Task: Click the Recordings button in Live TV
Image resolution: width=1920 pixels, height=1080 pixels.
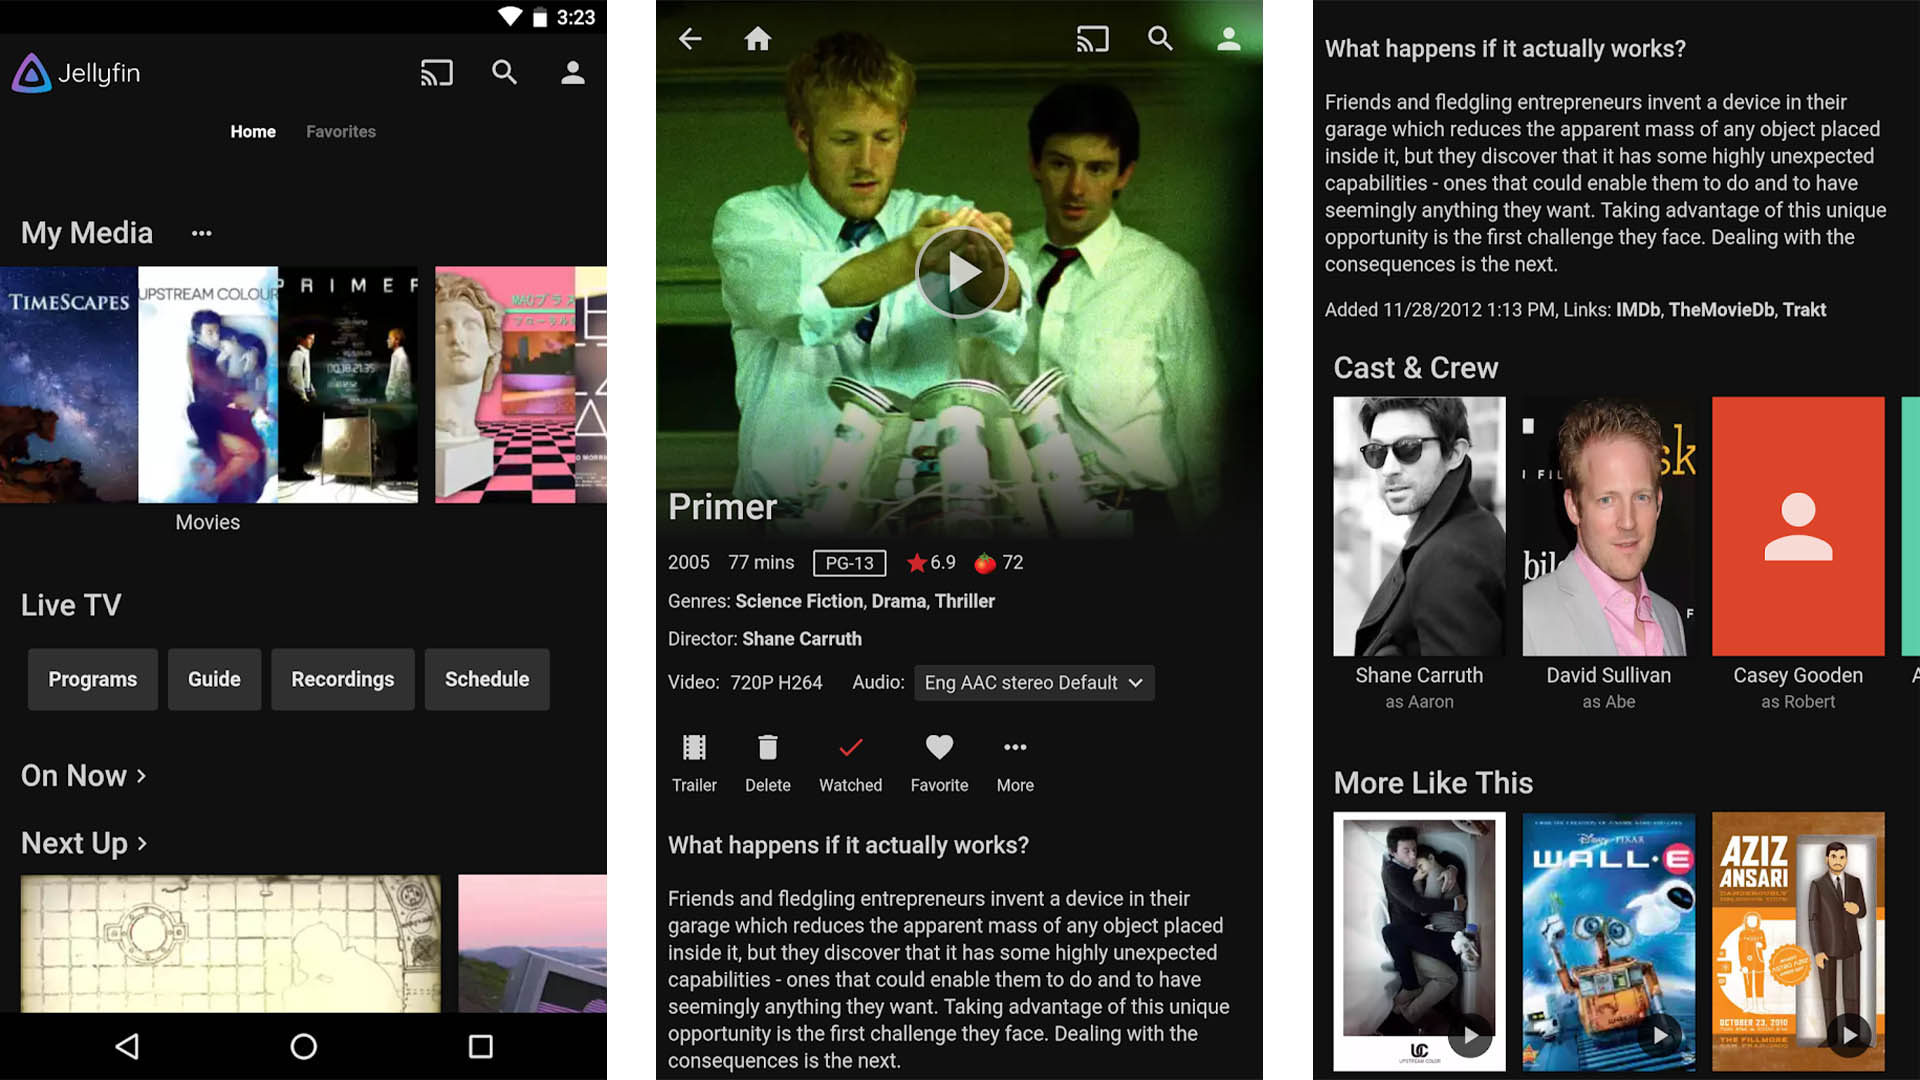Action: point(342,678)
